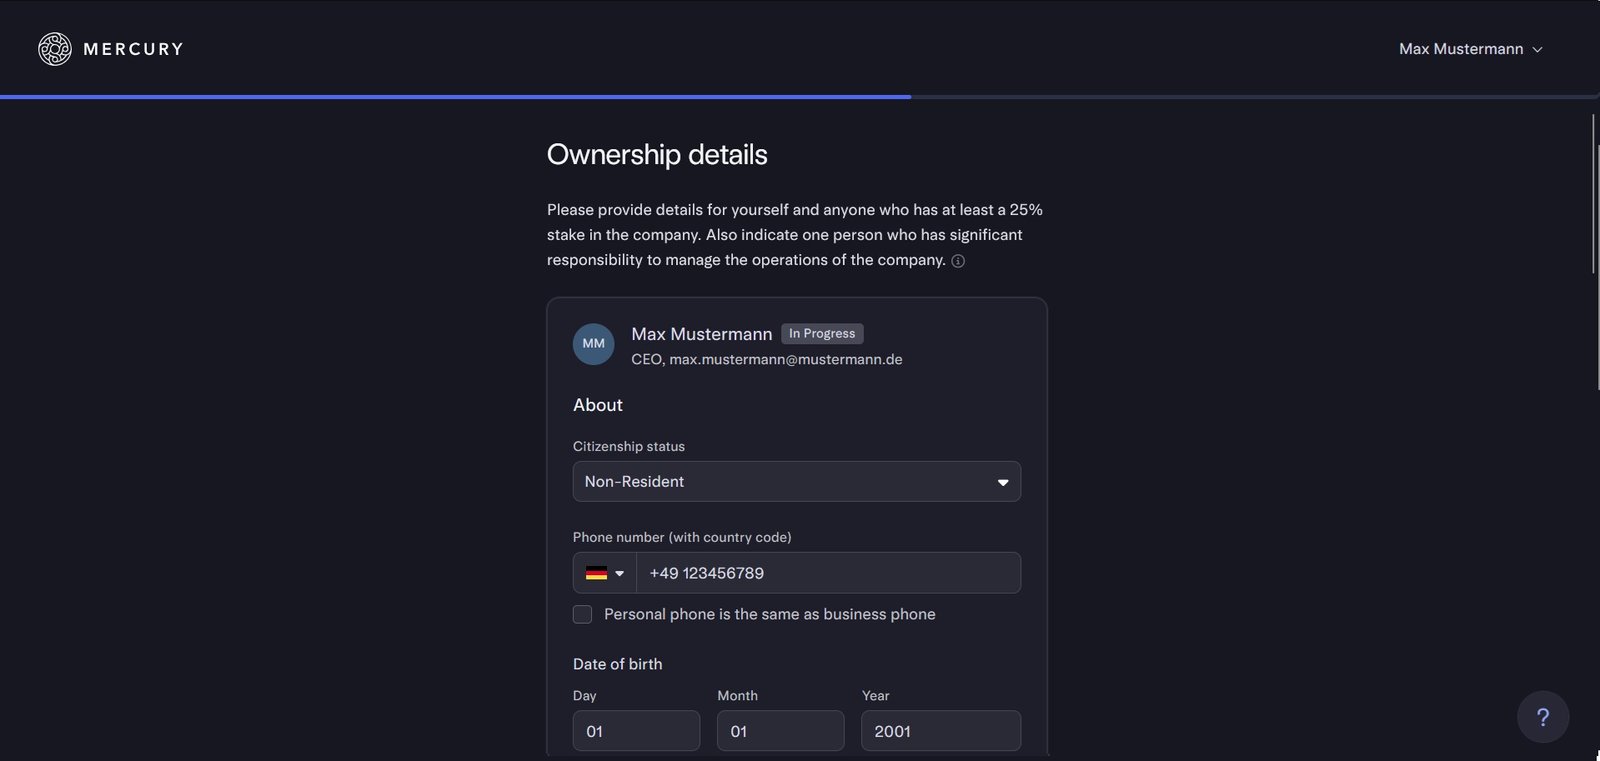Open the Citizenship status Non-Resident dropdown
The height and width of the screenshot is (761, 1600).
[796, 482]
